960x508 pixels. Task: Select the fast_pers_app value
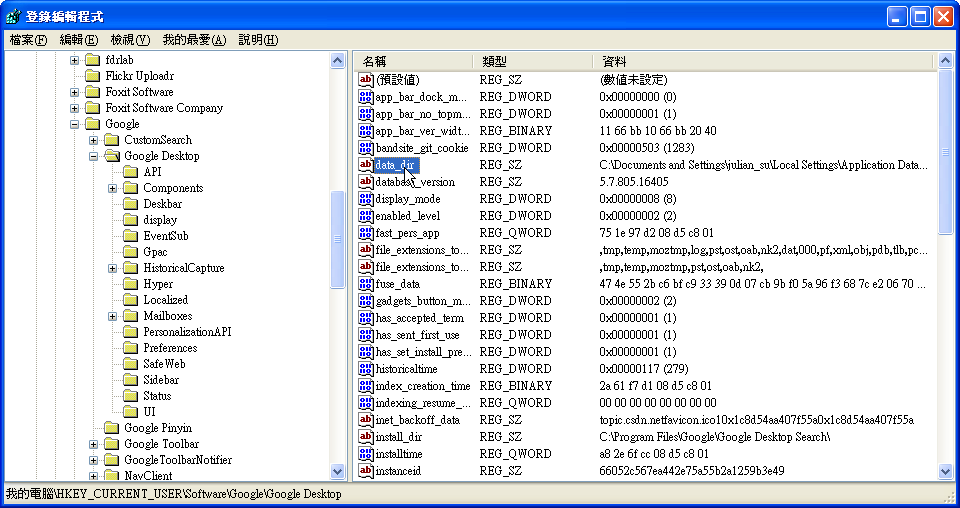pos(407,233)
